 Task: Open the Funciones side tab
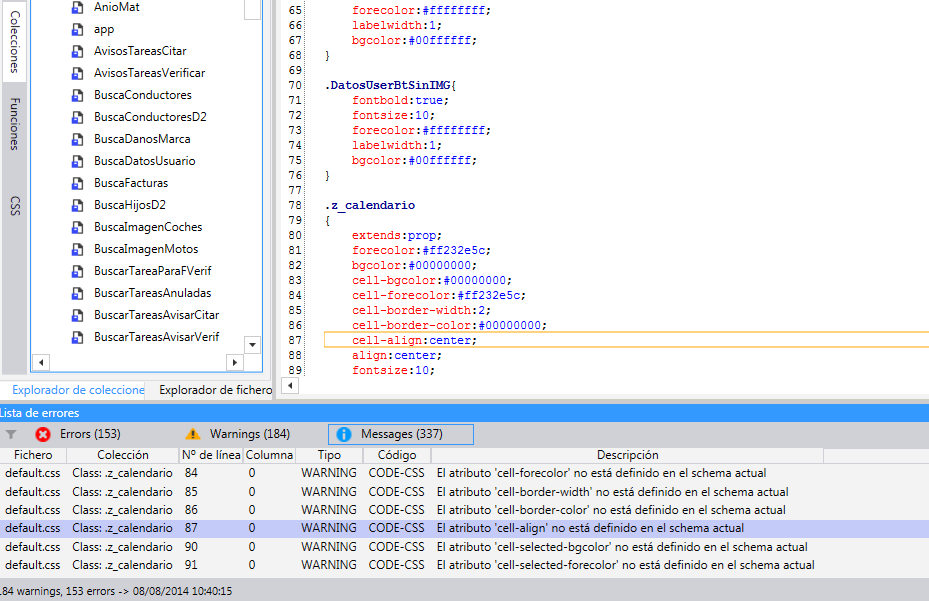pyautogui.click(x=15, y=124)
